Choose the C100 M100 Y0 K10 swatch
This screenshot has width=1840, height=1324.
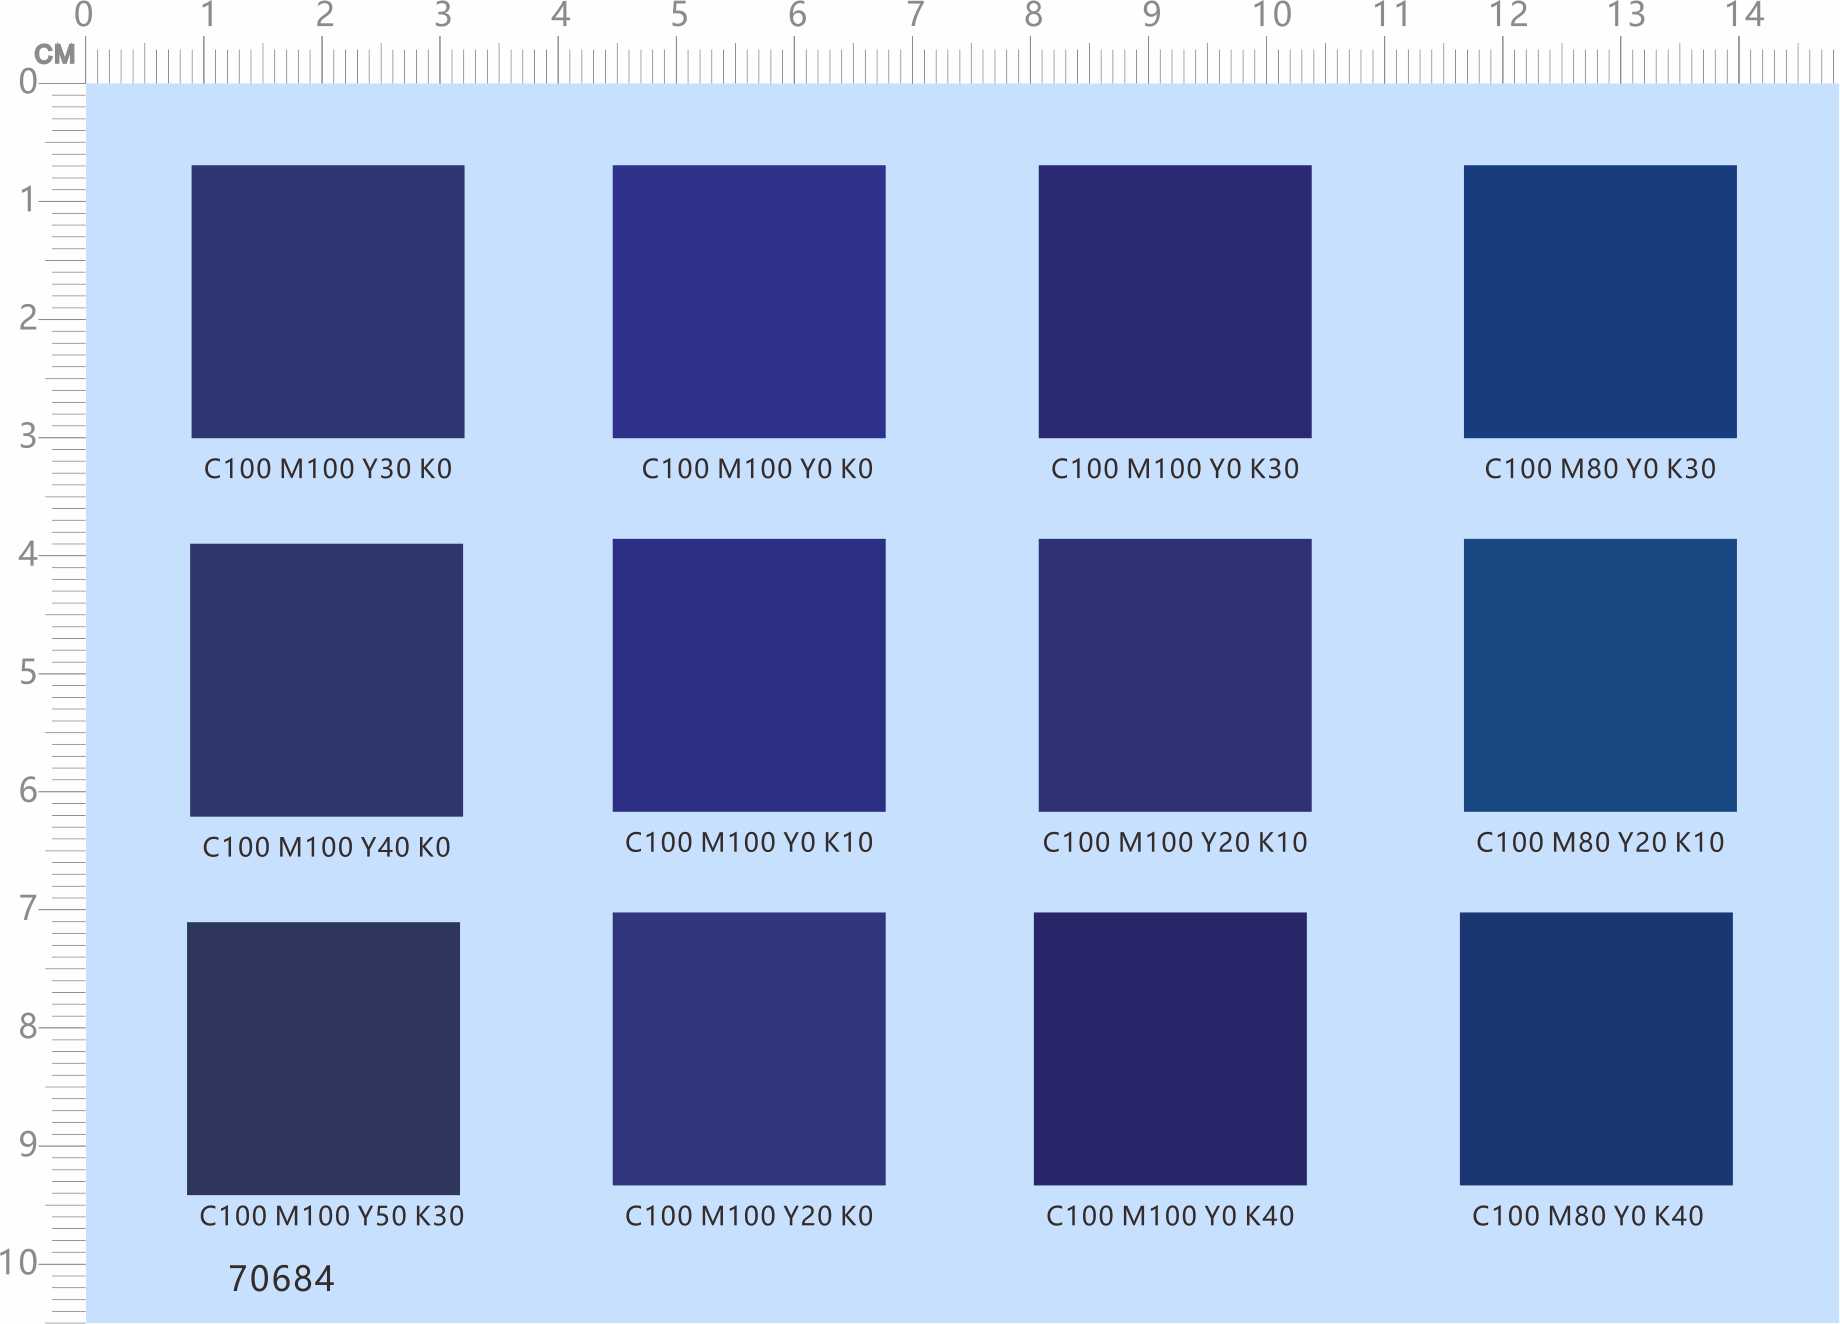pos(749,675)
